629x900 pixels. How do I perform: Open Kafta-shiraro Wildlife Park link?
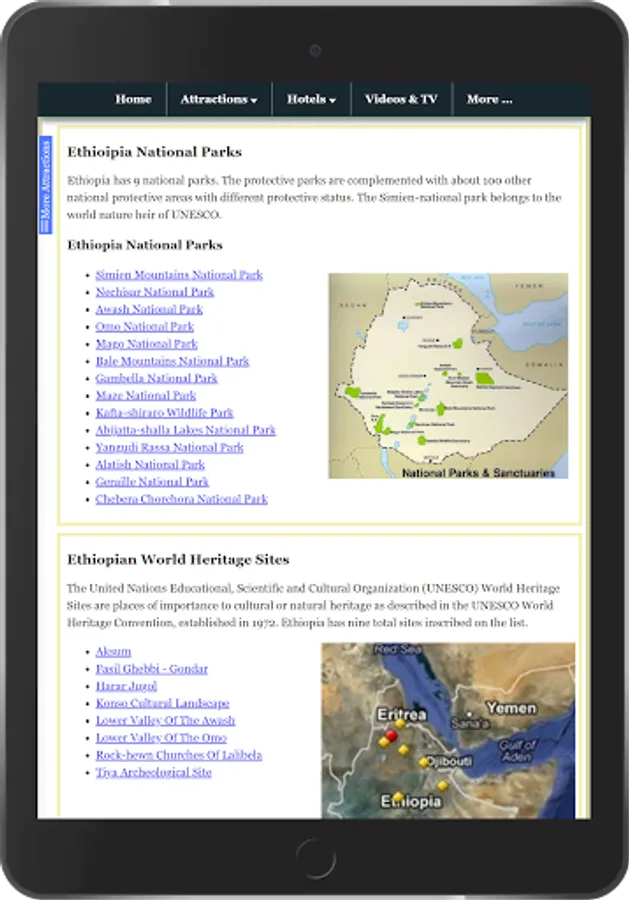point(164,413)
